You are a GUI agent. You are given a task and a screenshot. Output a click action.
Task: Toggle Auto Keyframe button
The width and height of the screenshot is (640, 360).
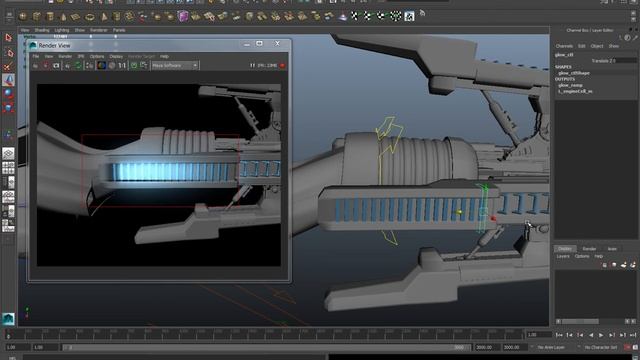tap(628, 347)
